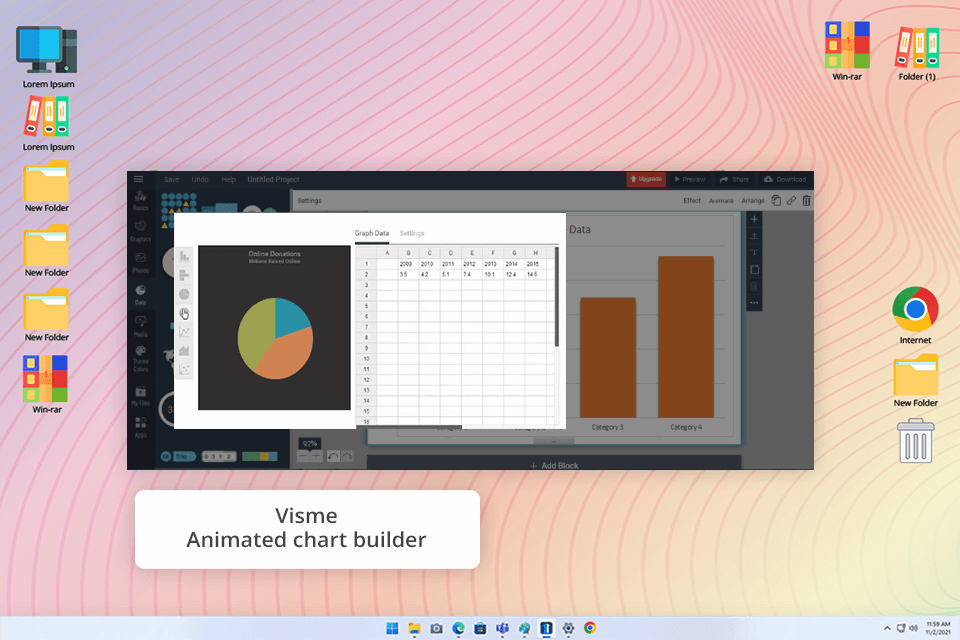Click the volume icon in system tray
The height and width of the screenshot is (640, 960).
[x=913, y=628]
